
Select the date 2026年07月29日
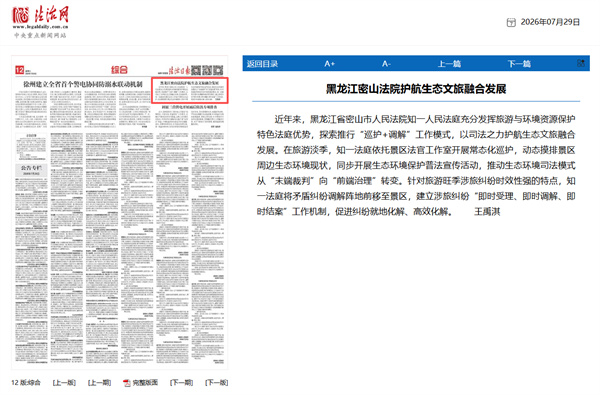coord(550,22)
